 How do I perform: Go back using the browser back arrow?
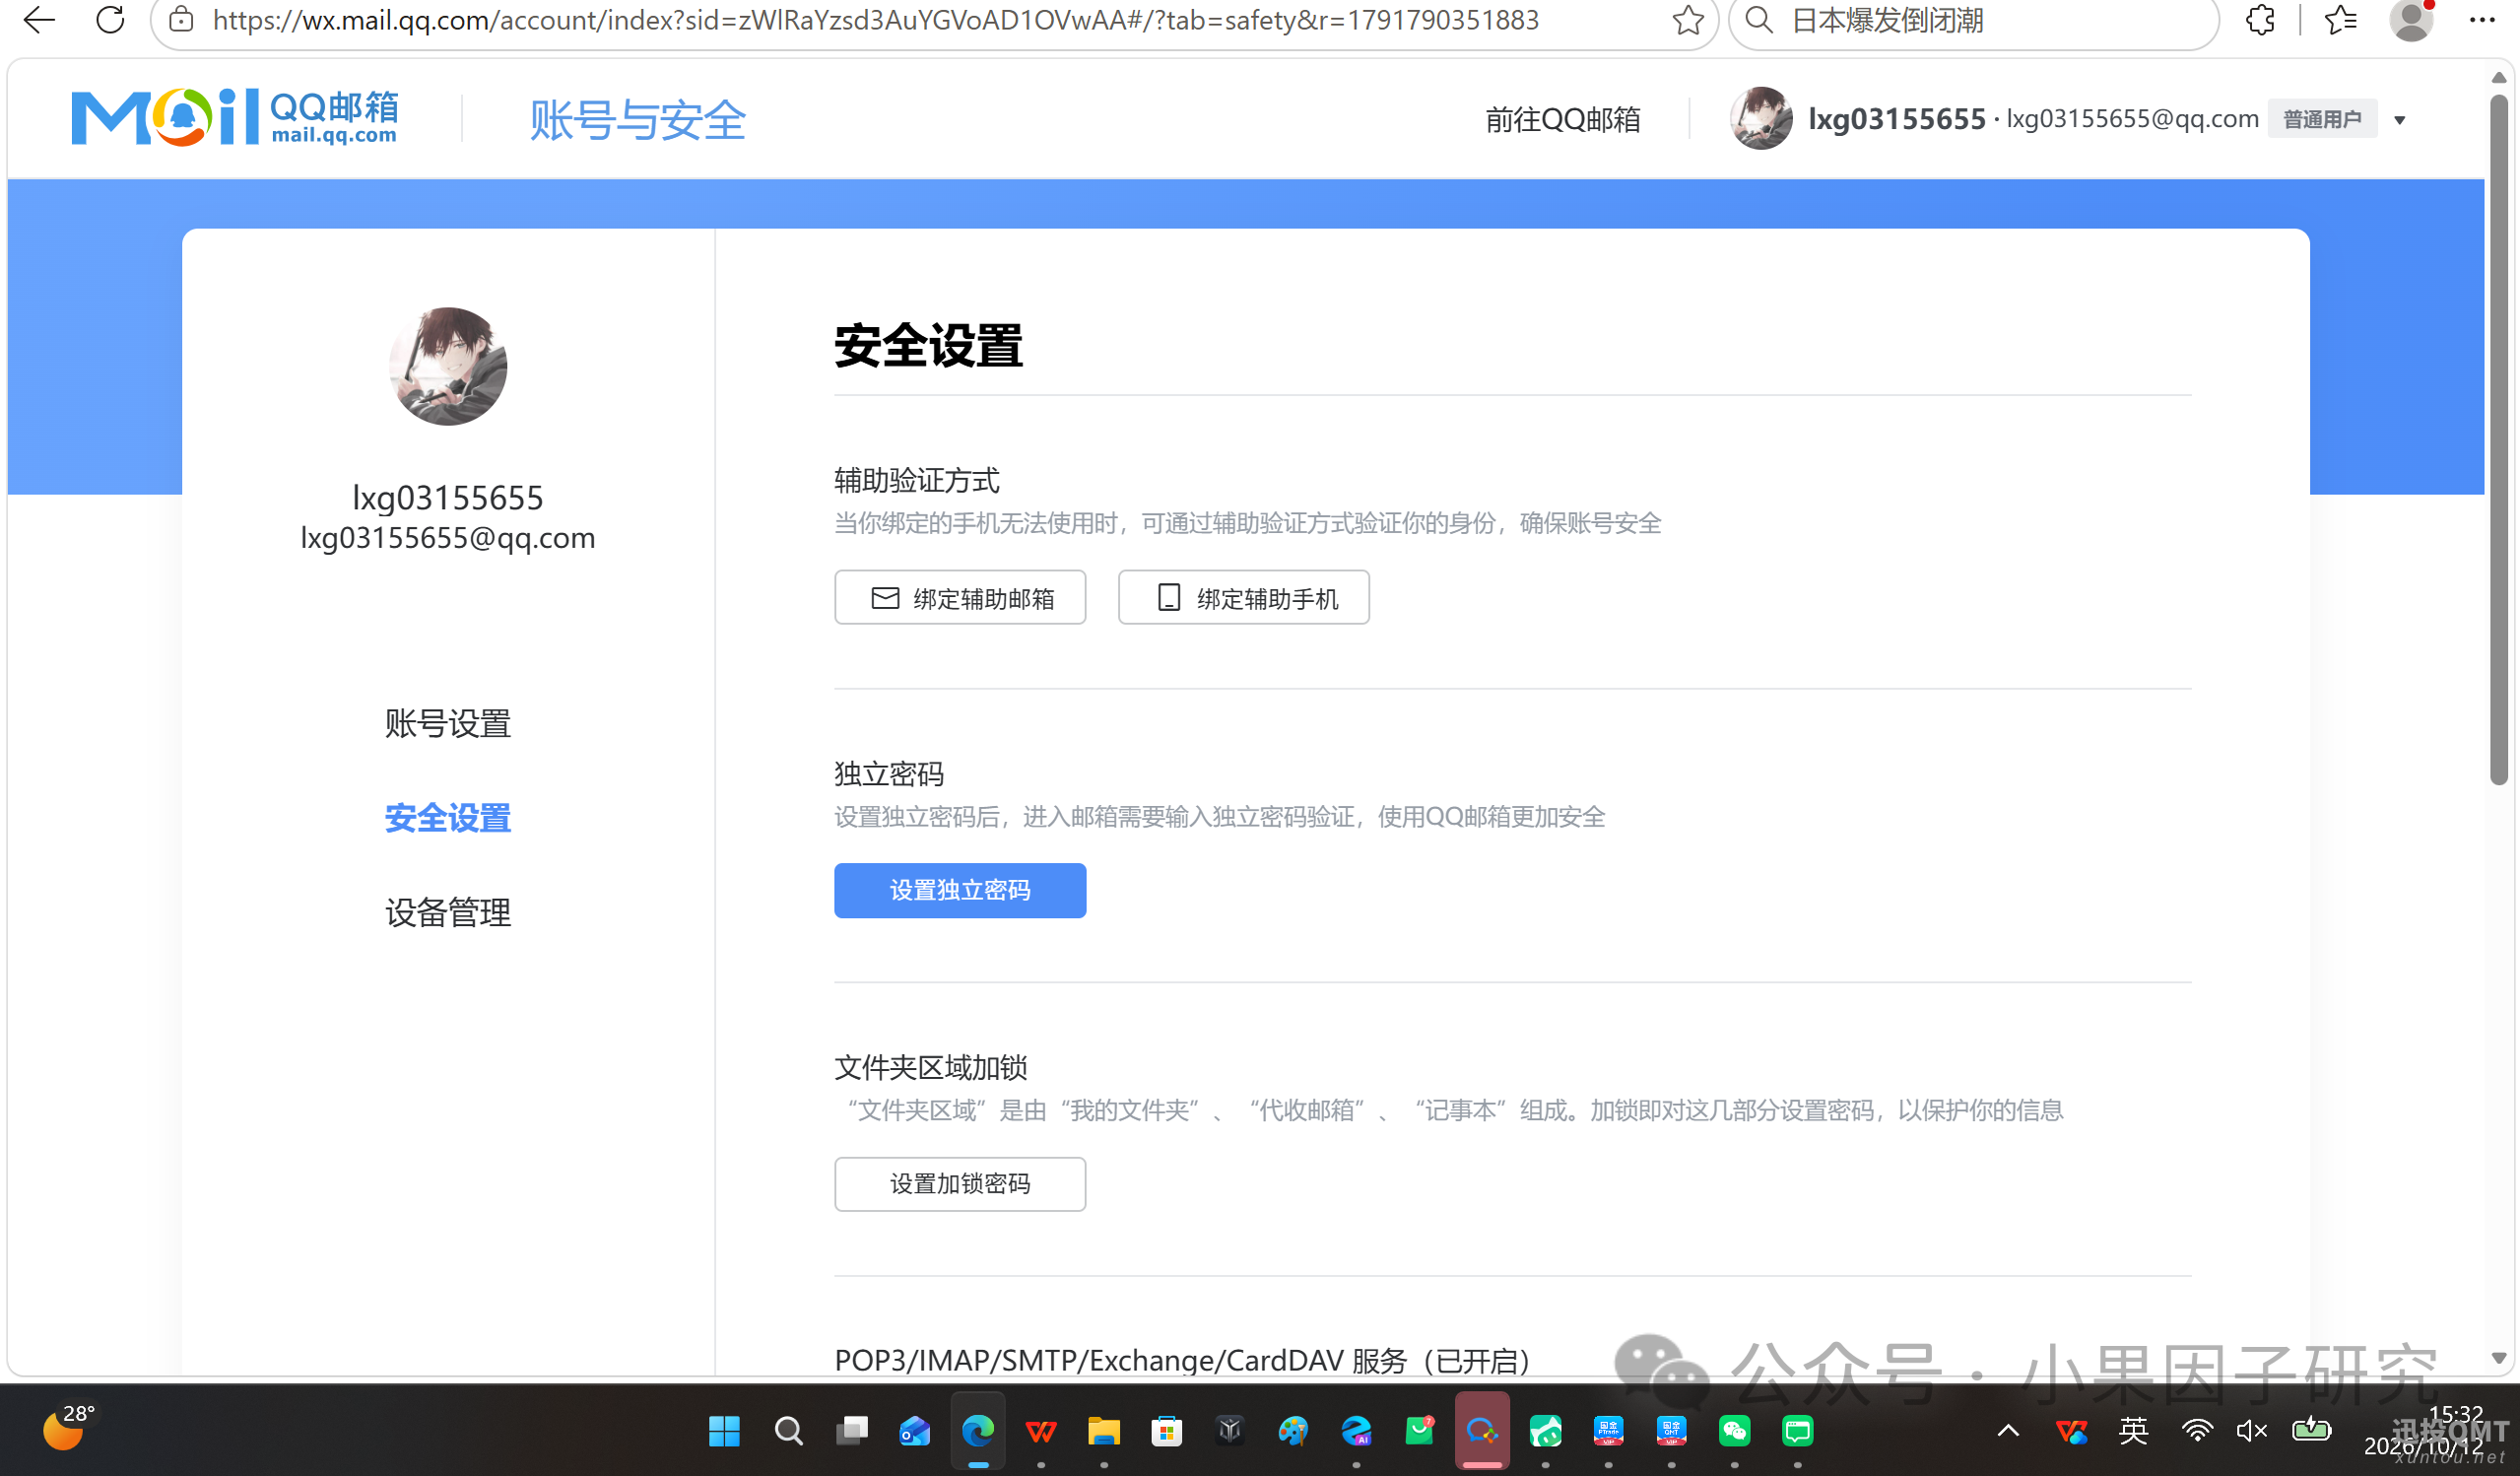39,19
